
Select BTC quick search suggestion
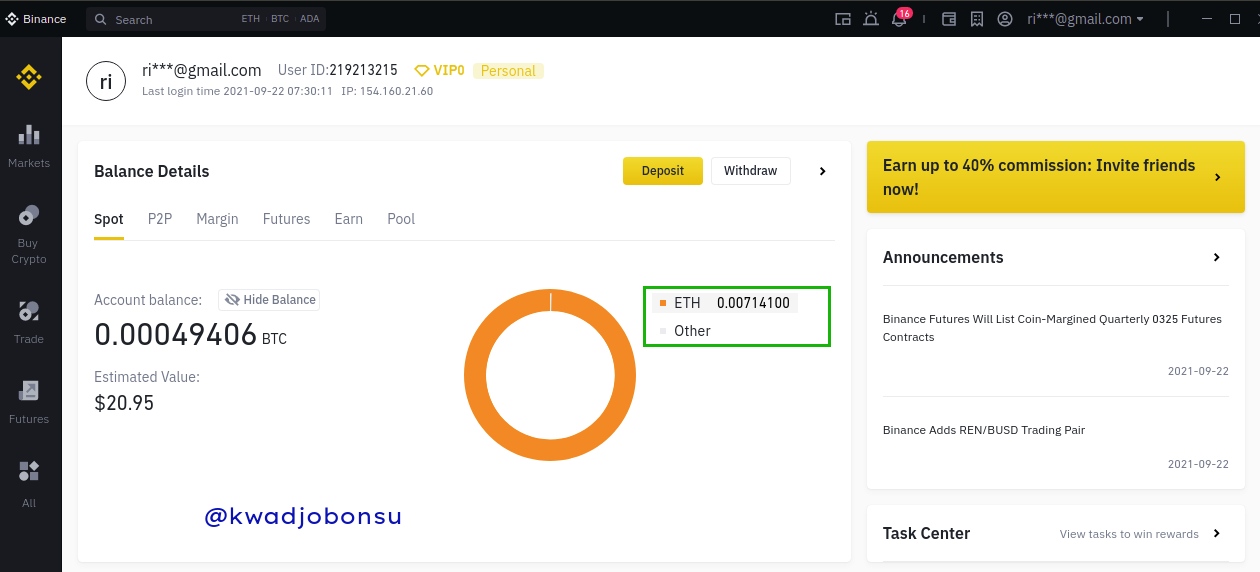click(x=279, y=19)
